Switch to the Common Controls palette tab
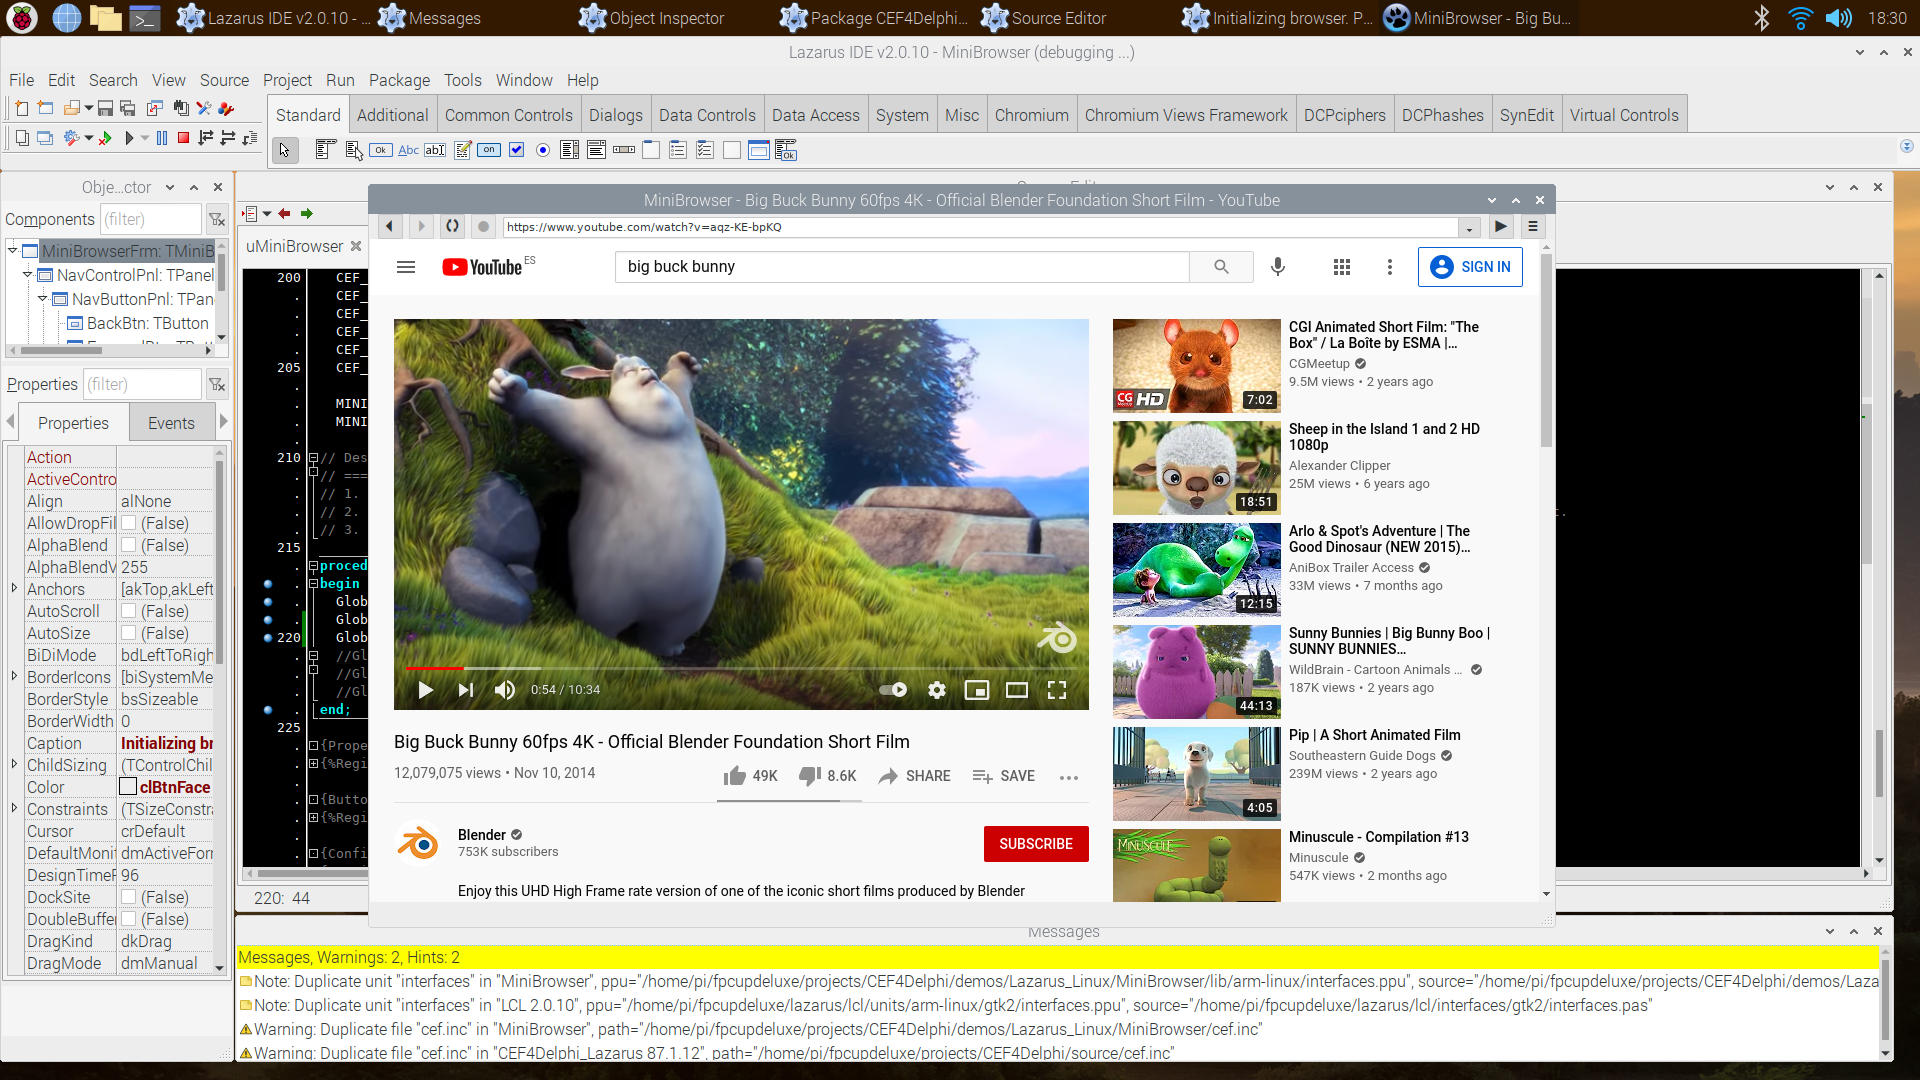This screenshot has height=1080, width=1920. point(508,115)
